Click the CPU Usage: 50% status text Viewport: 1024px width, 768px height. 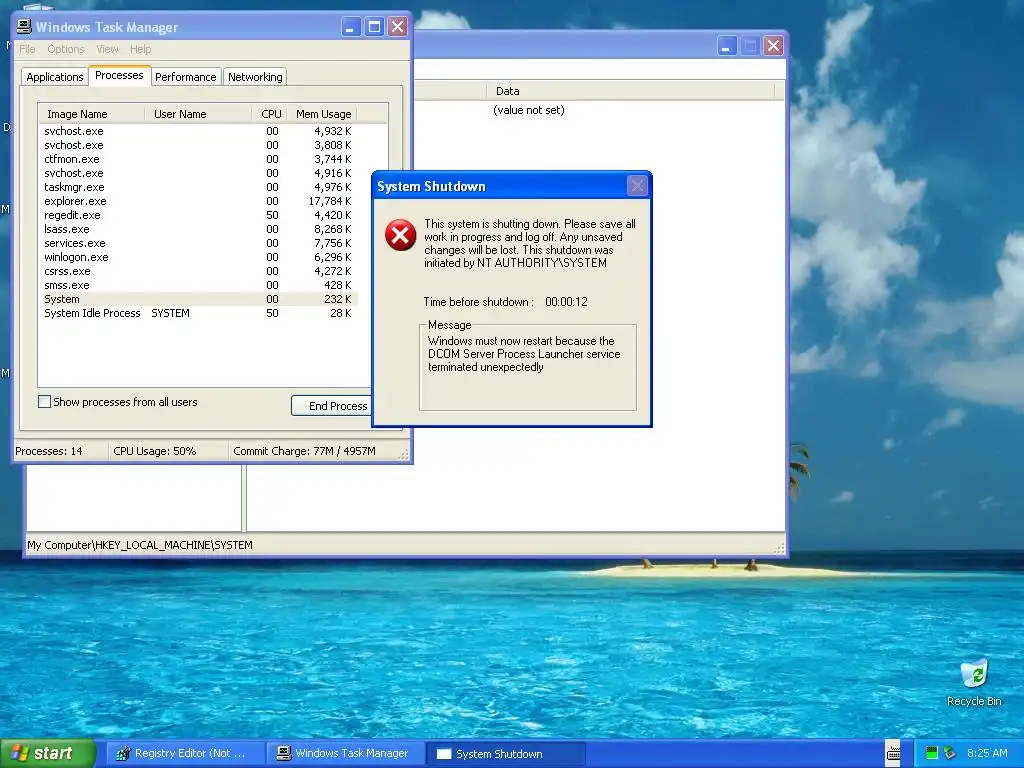click(x=155, y=451)
